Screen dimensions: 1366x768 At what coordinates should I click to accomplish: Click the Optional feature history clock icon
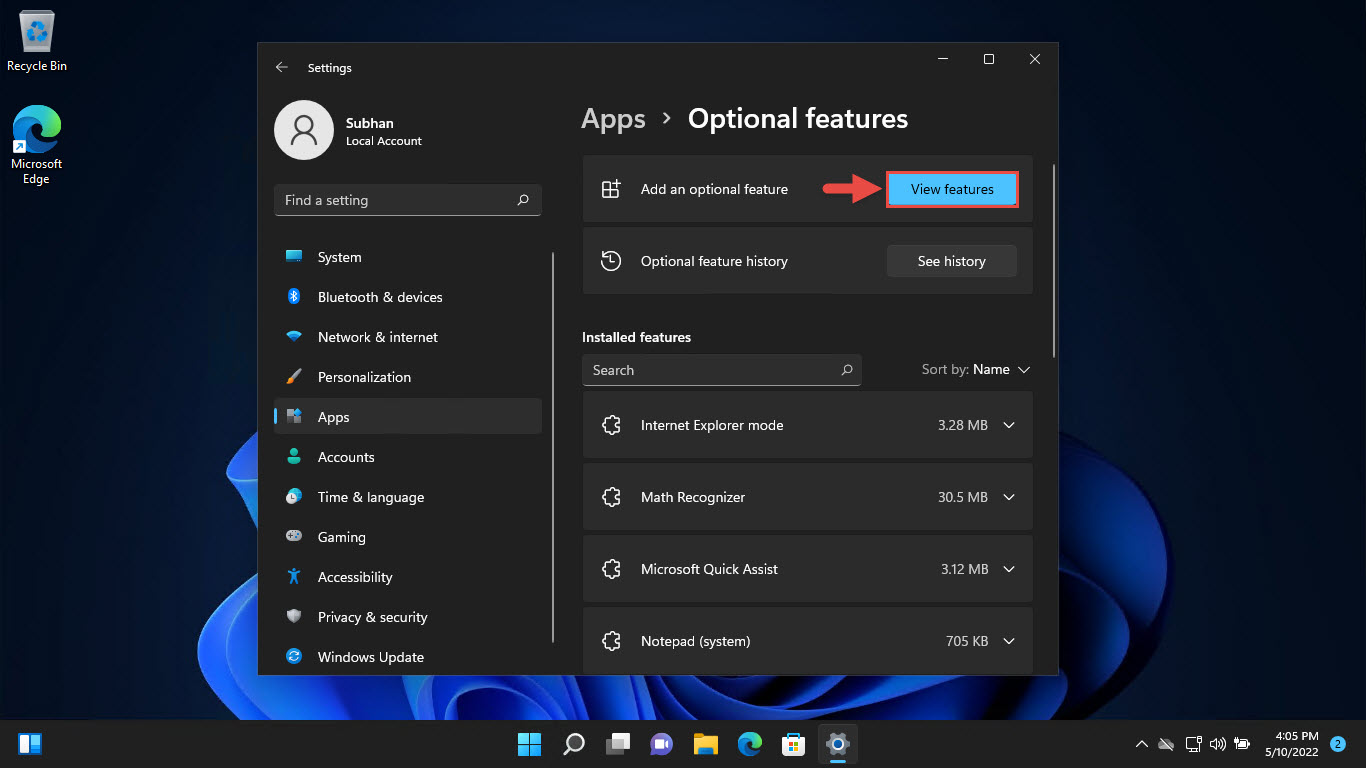point(610,261)
